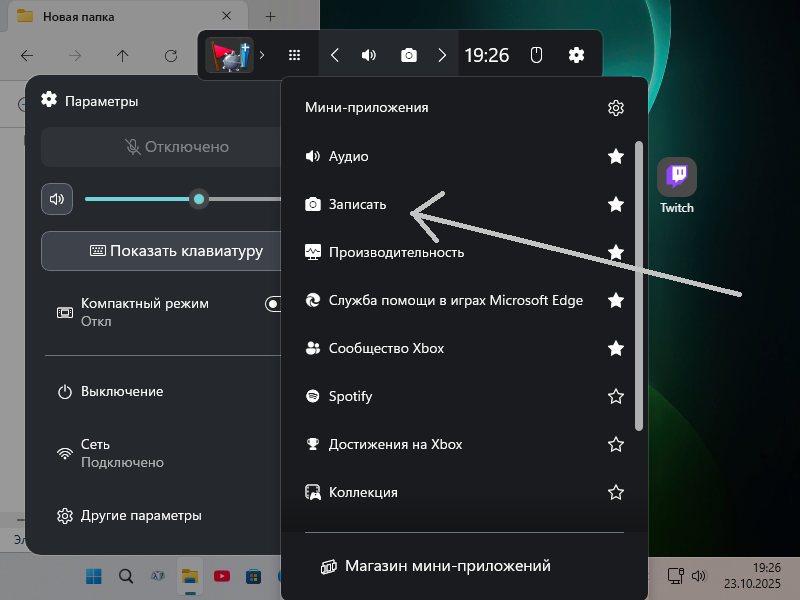Screen dimensions: 800x600
Task: Mute volume with the speaker button
Action: coord(57,198)
